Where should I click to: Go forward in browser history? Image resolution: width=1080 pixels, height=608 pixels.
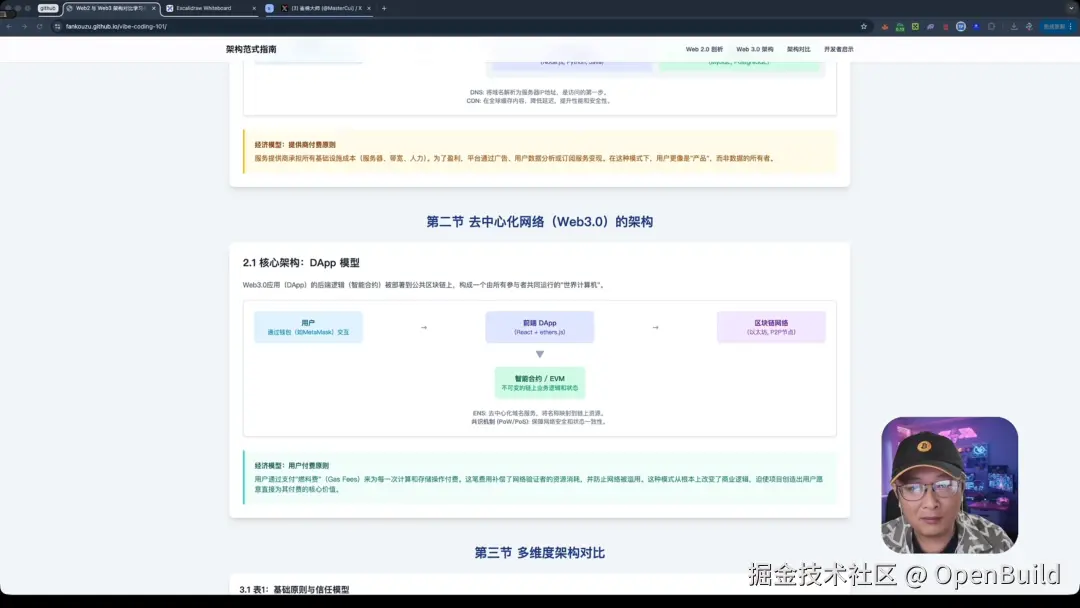24,26
